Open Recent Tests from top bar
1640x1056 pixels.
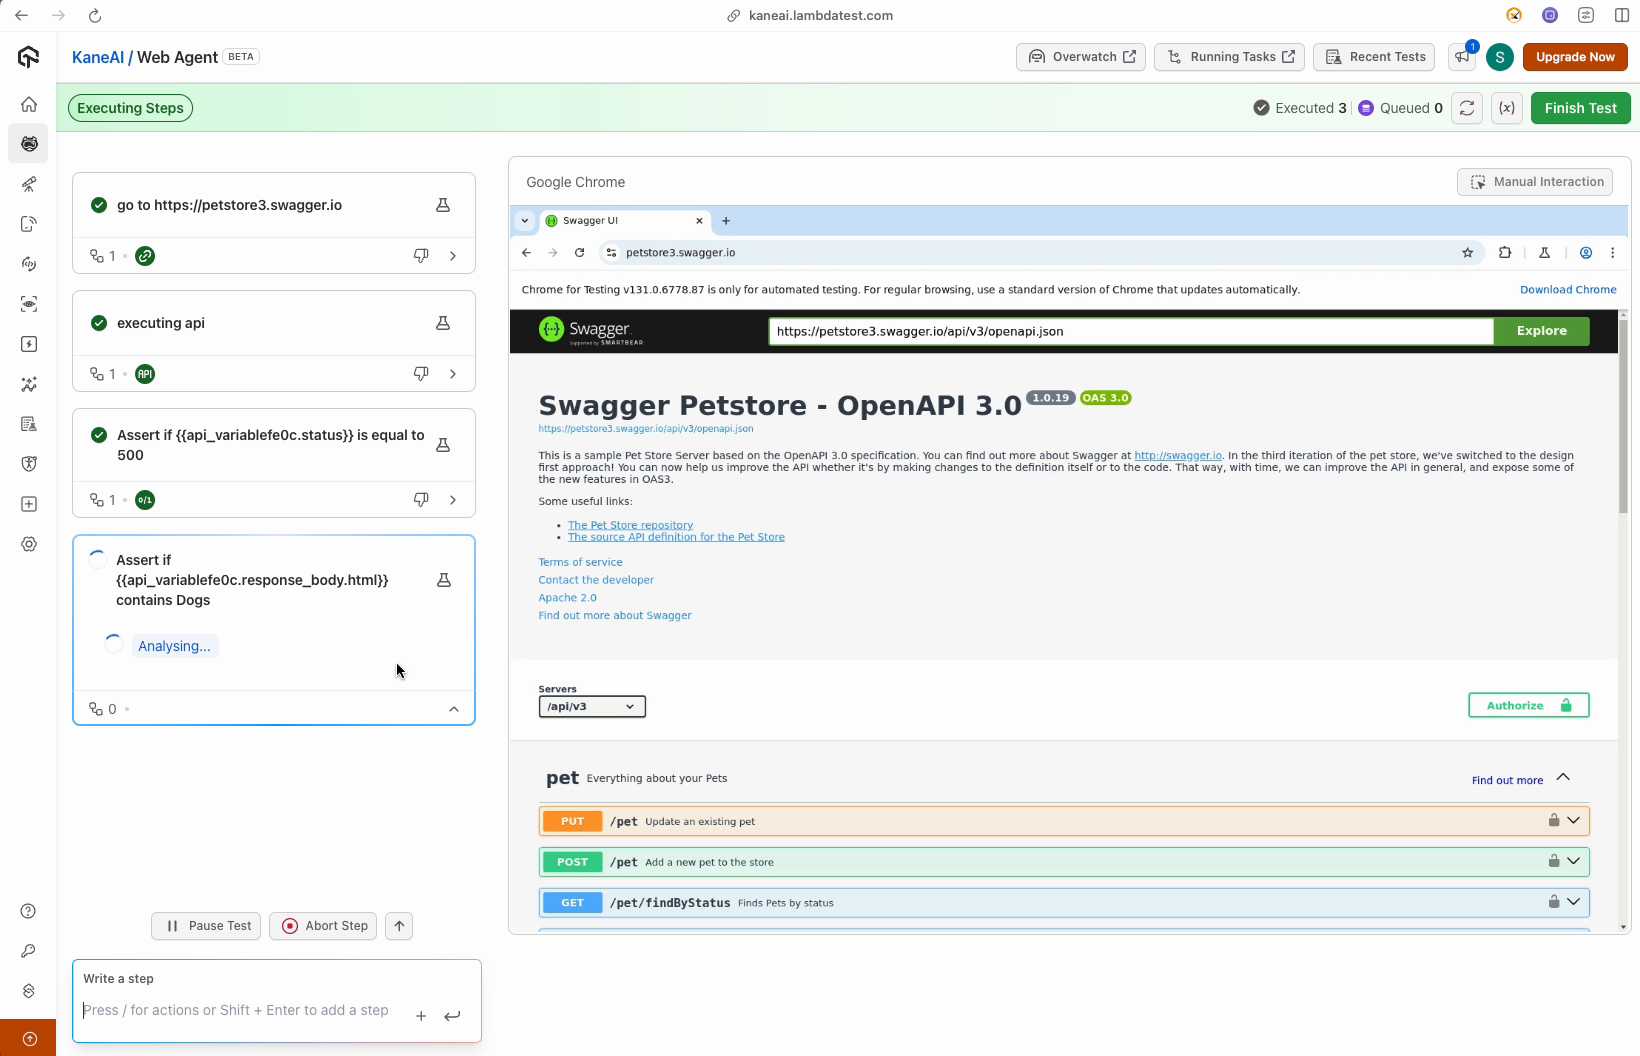click(x=1375, y=57)
